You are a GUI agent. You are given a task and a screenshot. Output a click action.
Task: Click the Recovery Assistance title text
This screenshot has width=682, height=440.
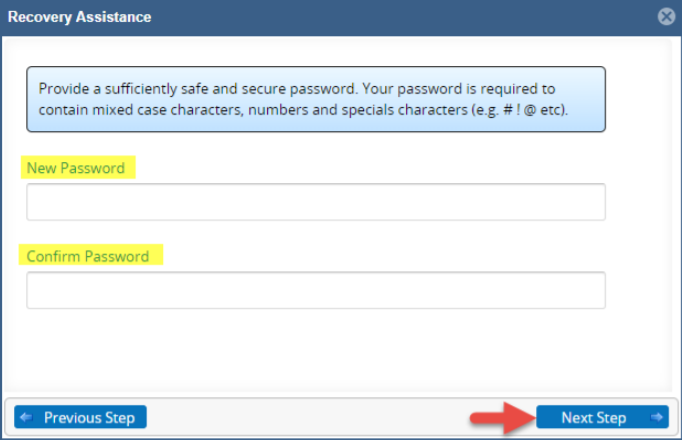click(x=80, y=17)
